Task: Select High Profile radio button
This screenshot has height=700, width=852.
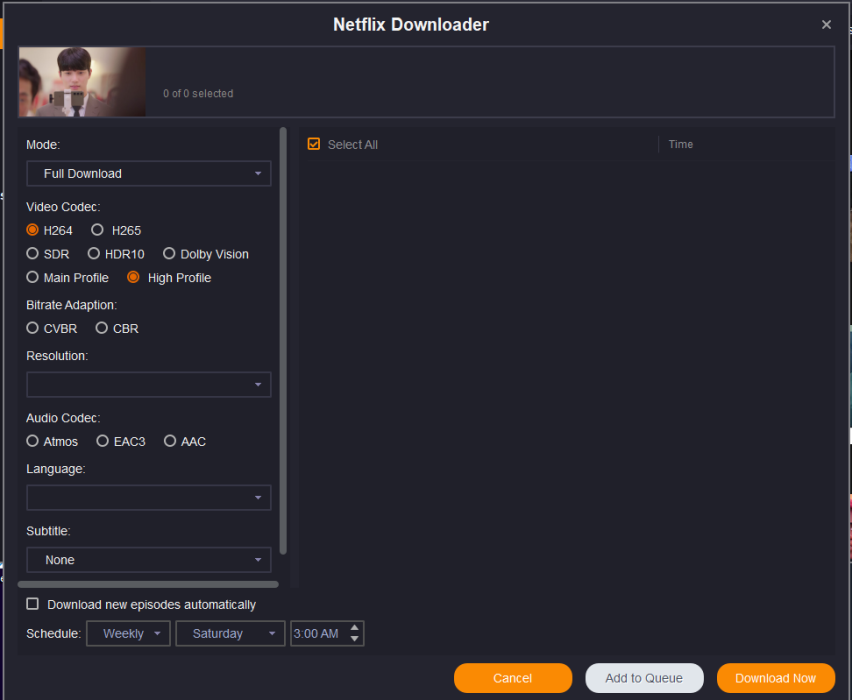Action: (133, 278)
